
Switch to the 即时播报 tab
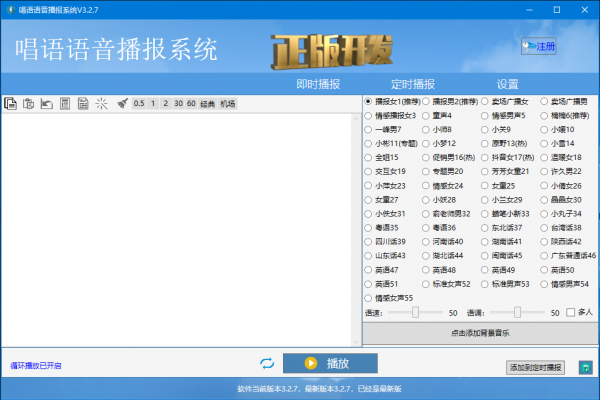pyautogui.click(x=318, y=84)
